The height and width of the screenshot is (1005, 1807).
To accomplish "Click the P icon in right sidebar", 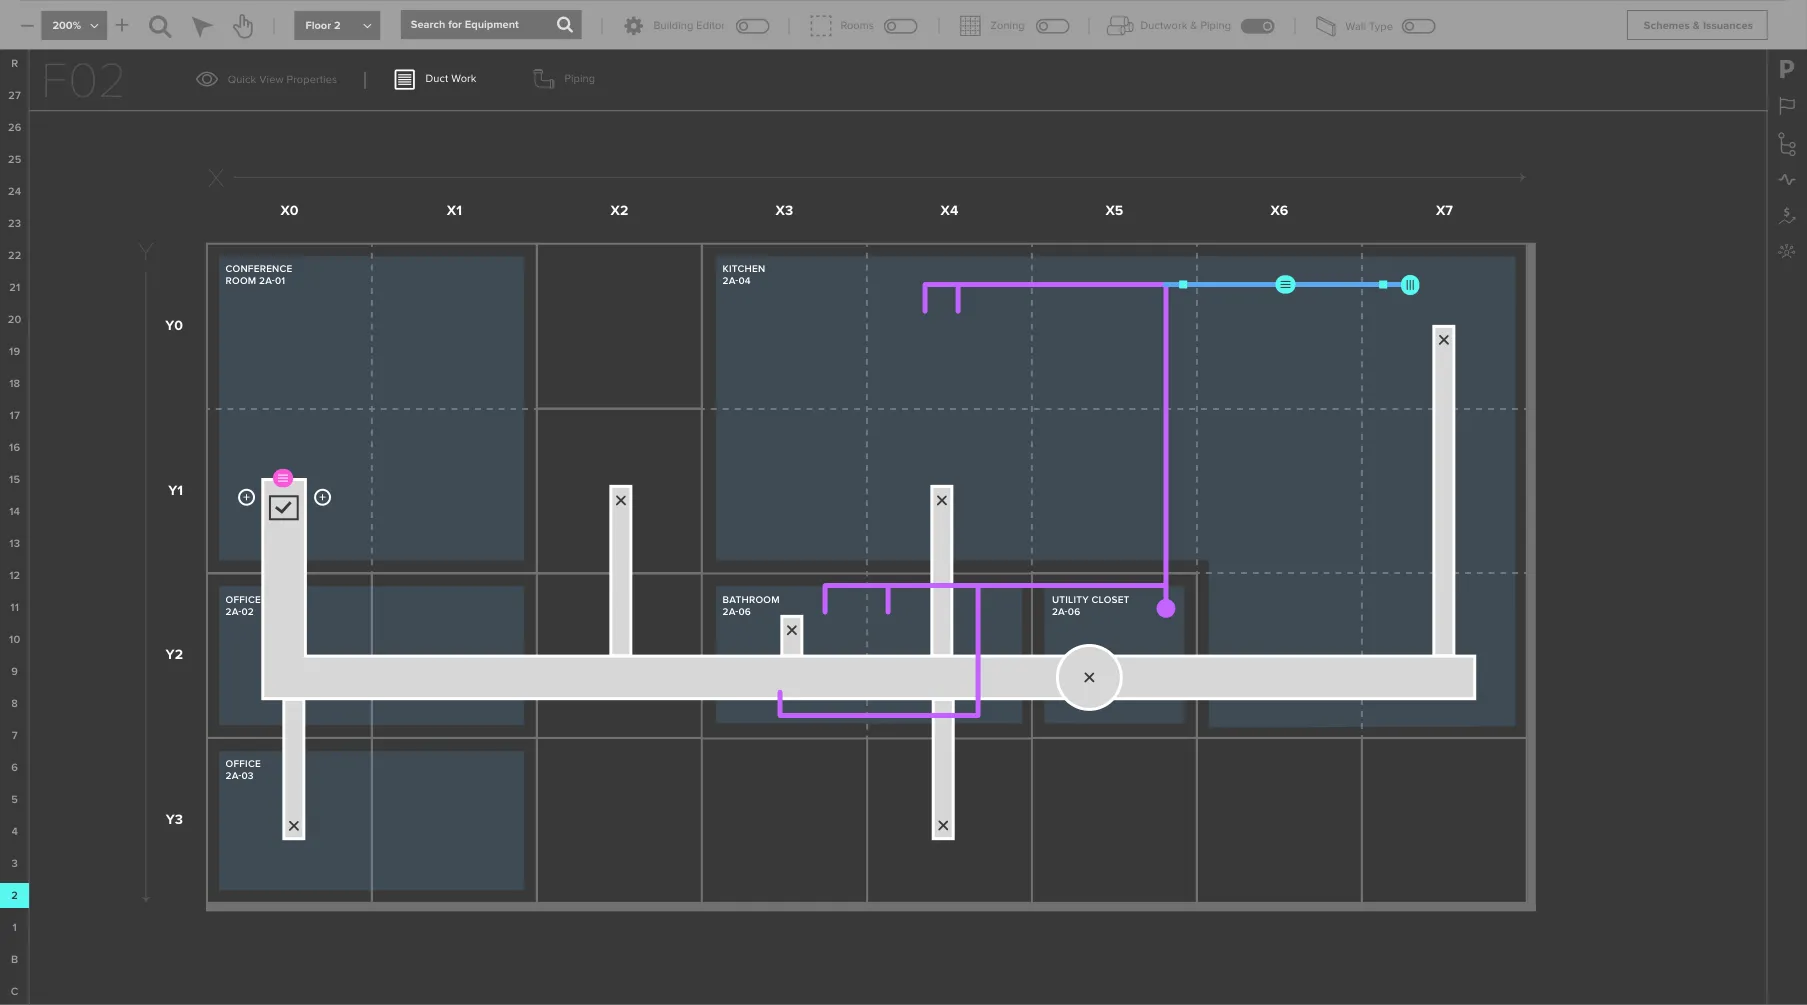I will [1787, 69].
